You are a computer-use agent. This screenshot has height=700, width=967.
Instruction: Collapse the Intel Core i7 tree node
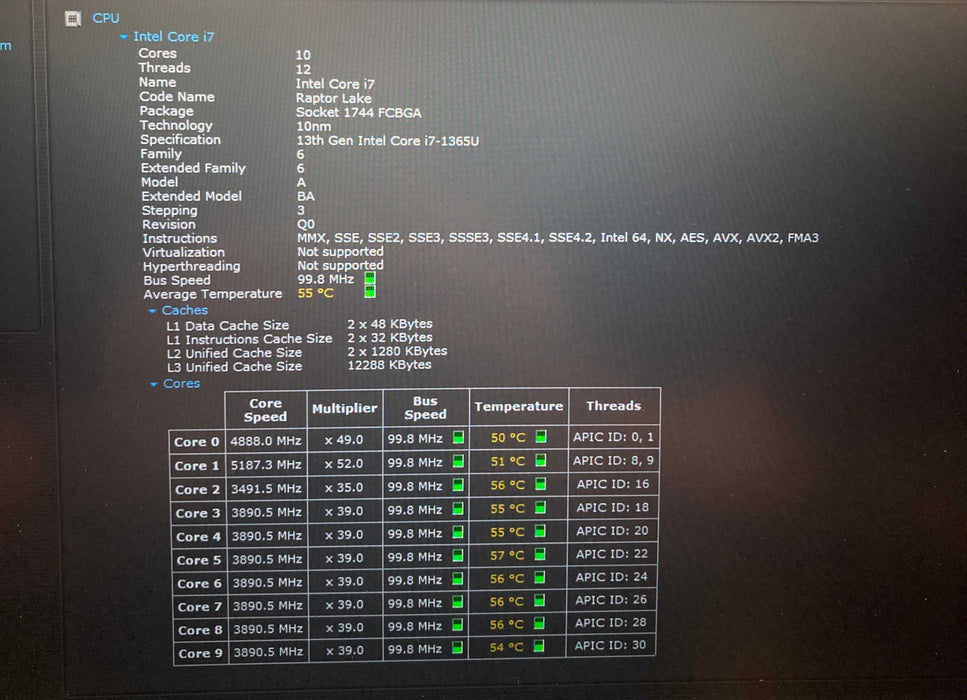coord(123,37)
